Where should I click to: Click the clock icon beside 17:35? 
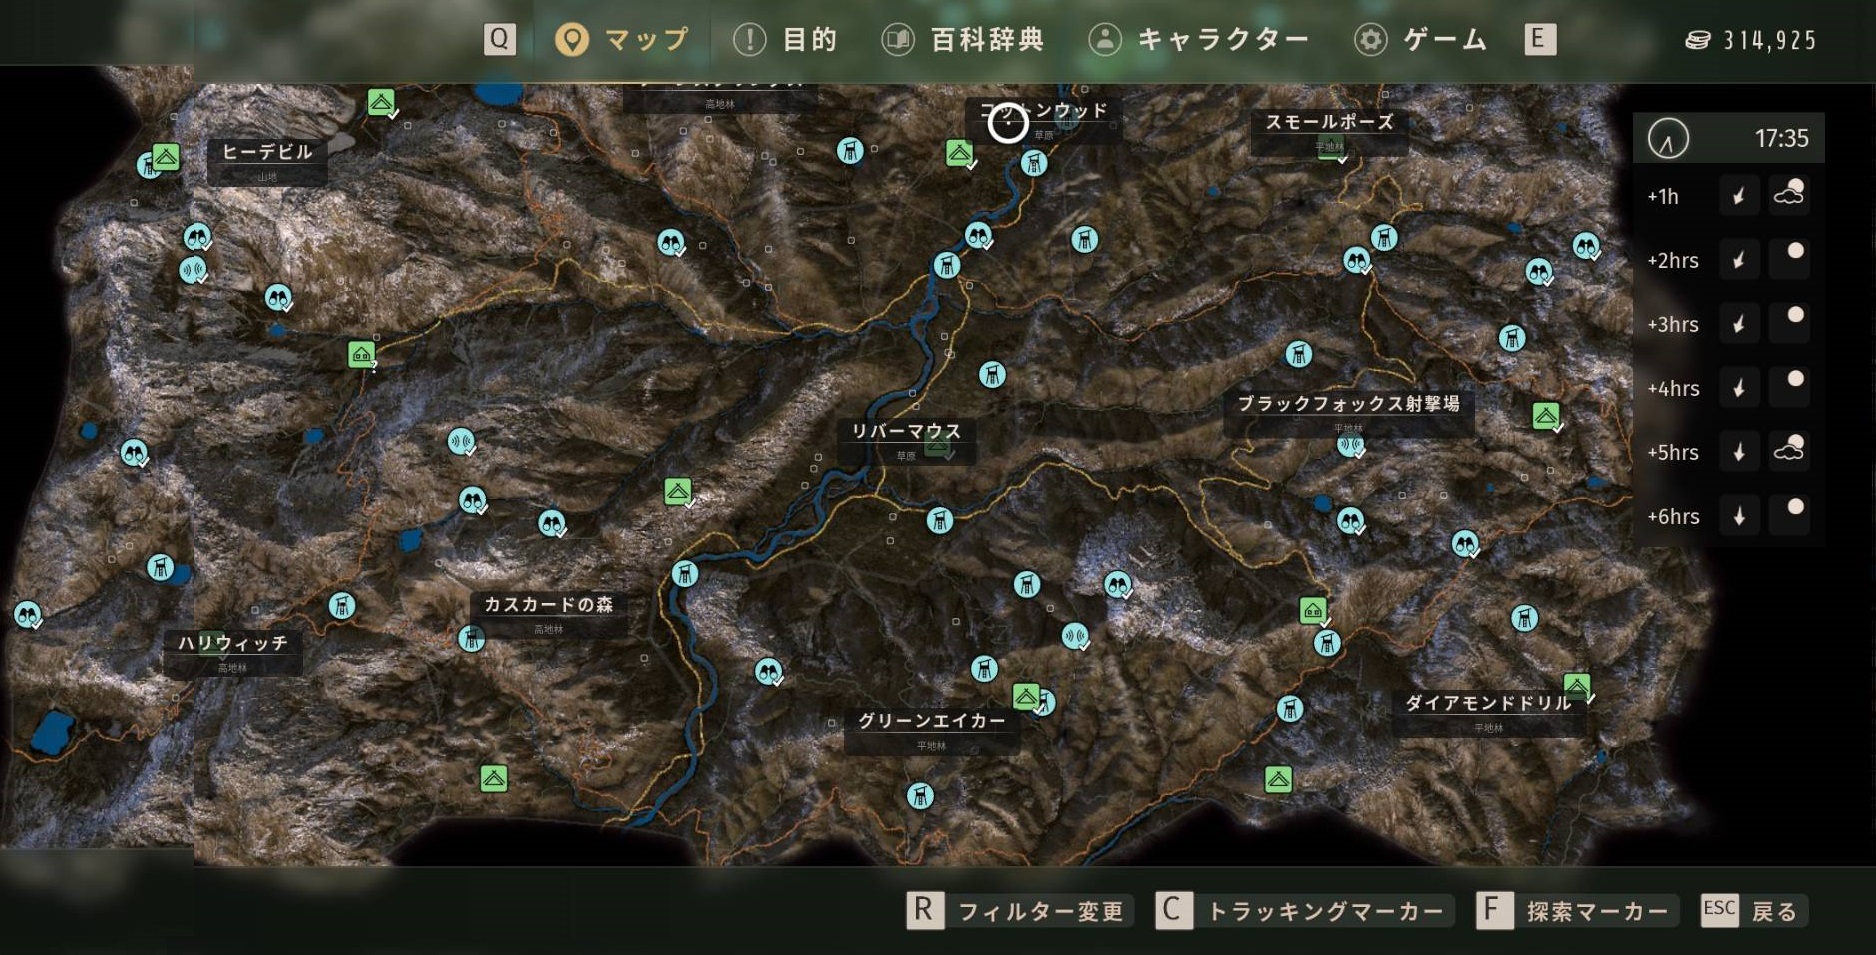(x=1668, y=138)
